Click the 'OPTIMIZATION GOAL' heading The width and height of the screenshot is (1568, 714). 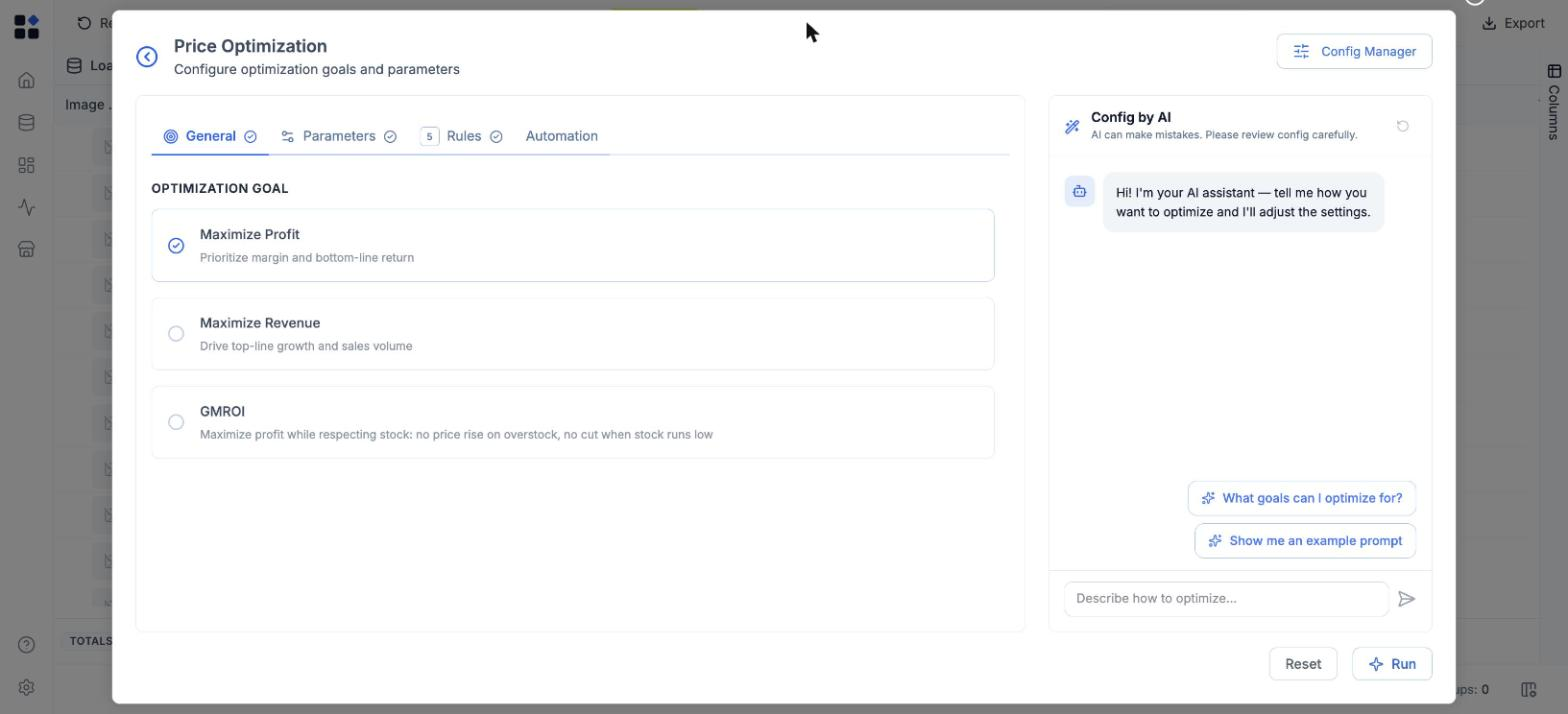[220, 188]
